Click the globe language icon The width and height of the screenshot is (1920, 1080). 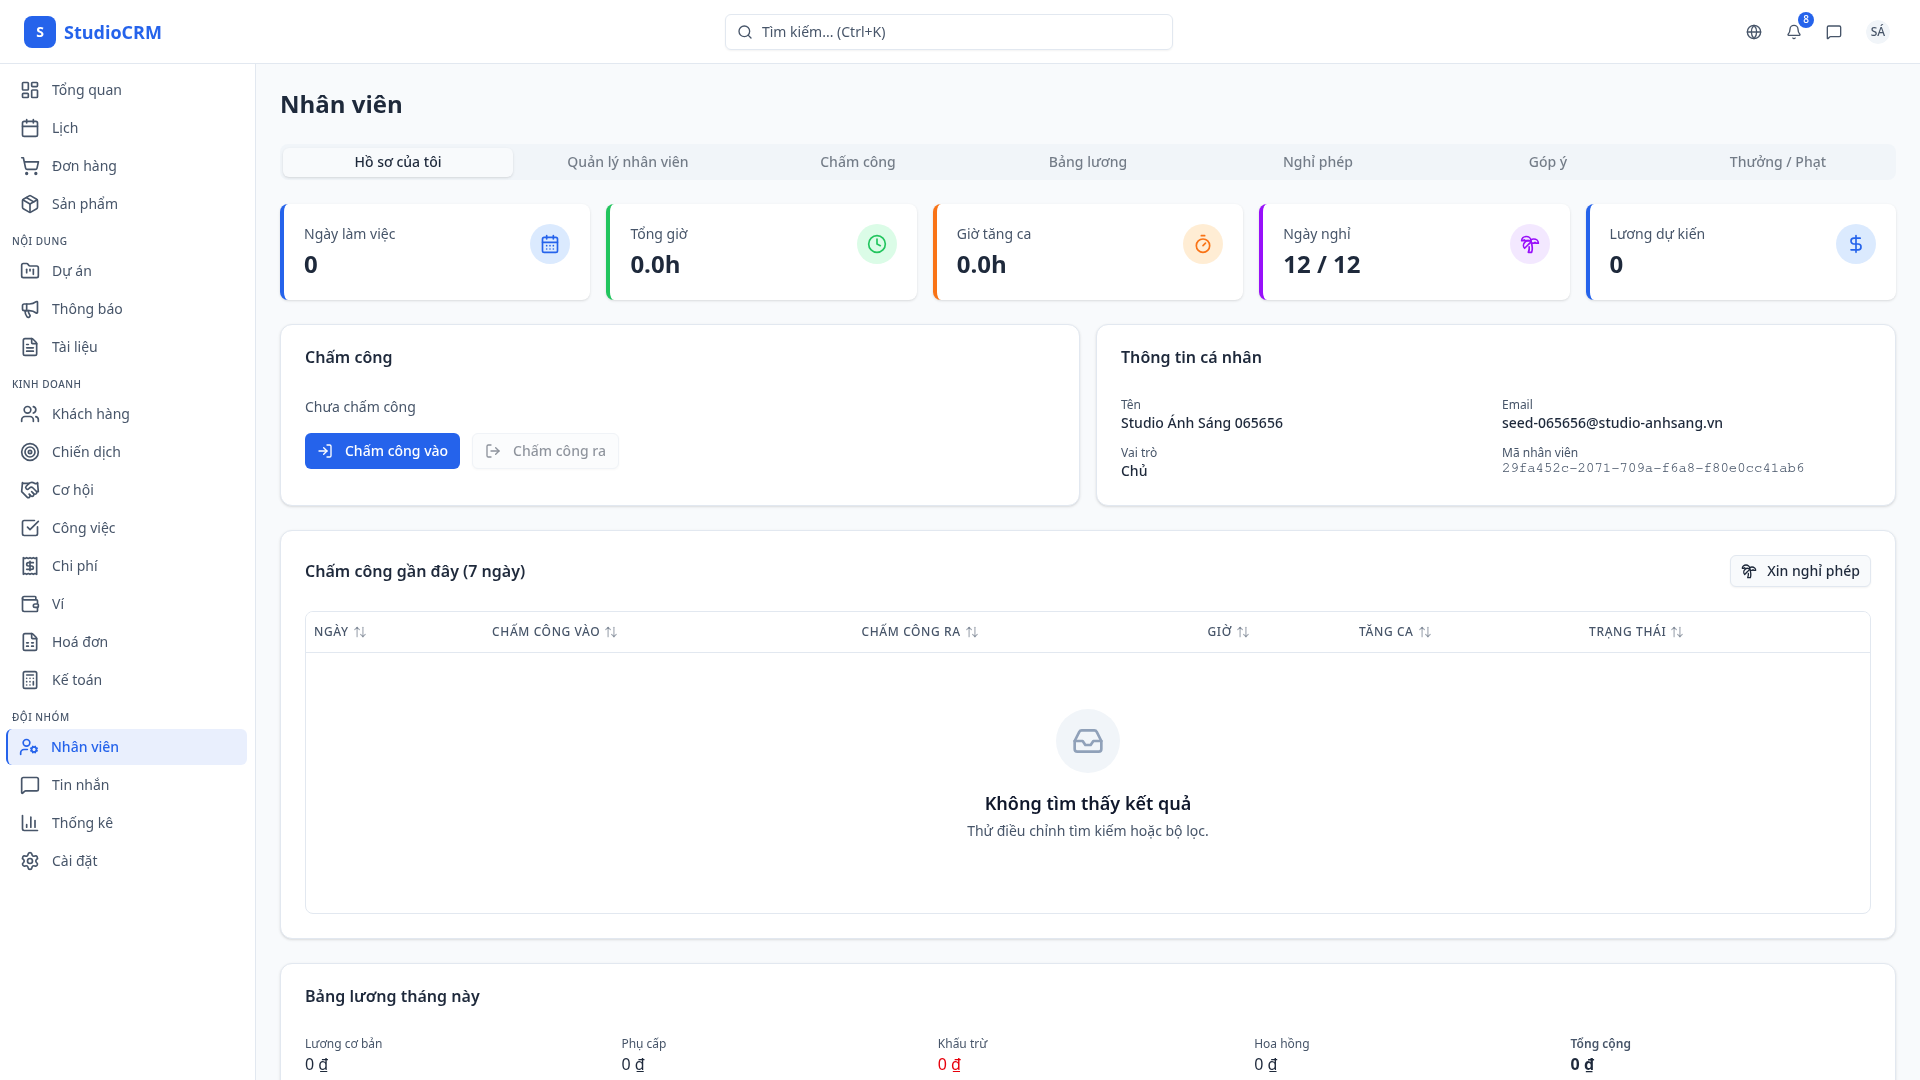1754,32
